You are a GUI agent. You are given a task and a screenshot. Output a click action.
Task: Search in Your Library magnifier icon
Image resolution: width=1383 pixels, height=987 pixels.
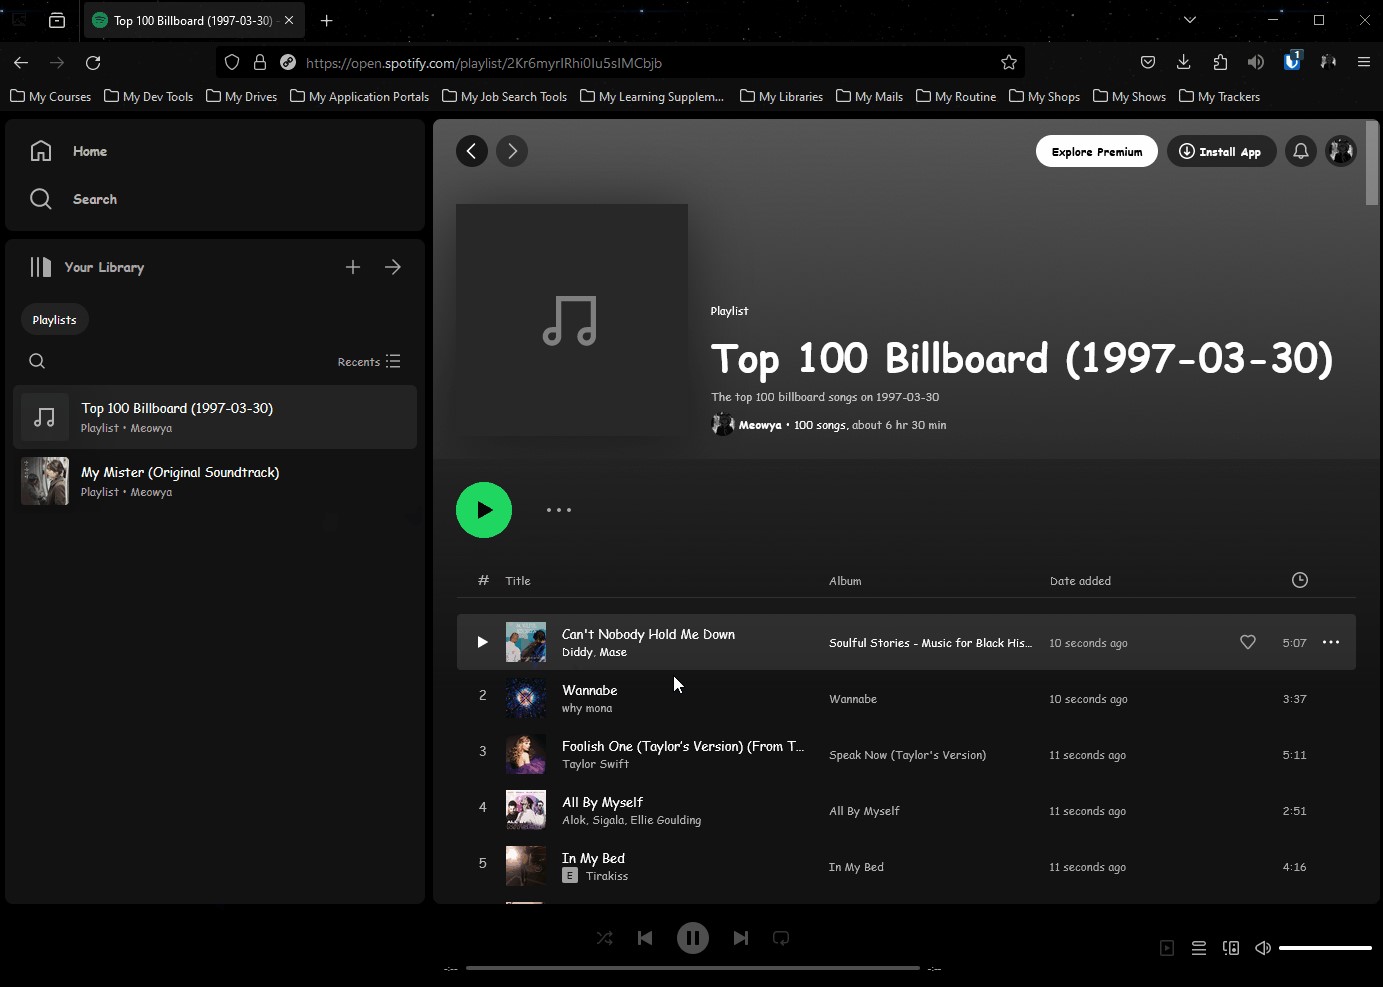point(37,361)
